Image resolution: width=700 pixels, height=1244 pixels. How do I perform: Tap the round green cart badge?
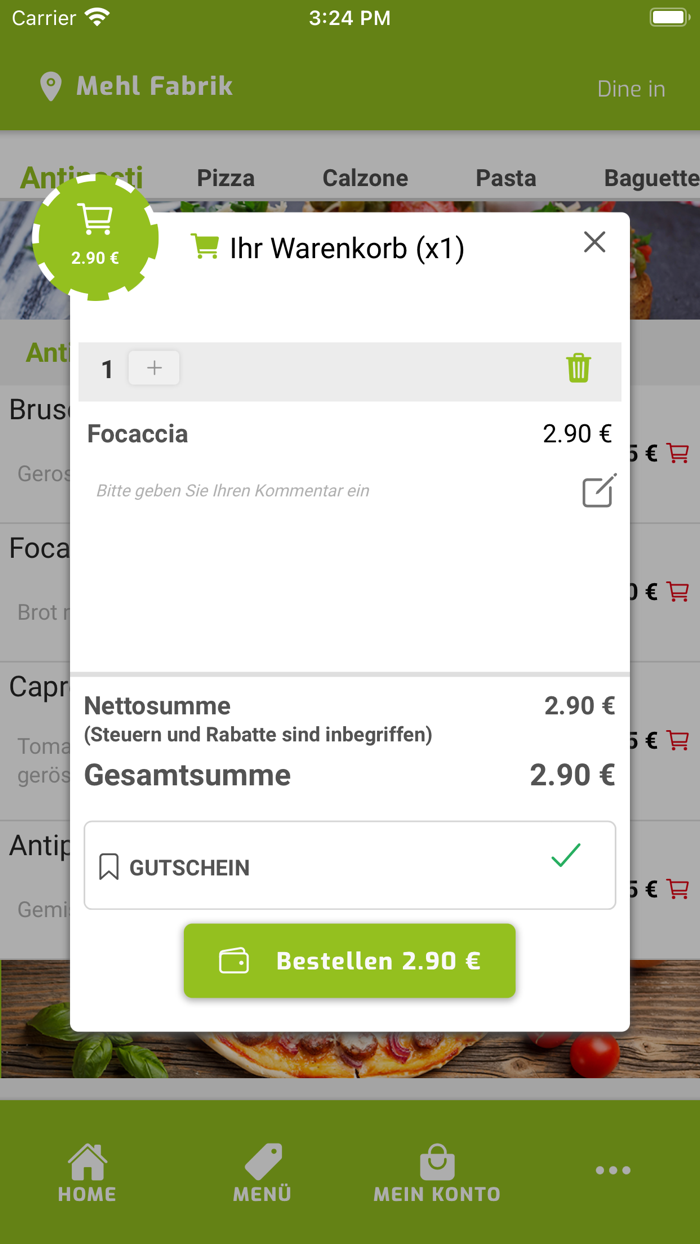click(95, 236)
